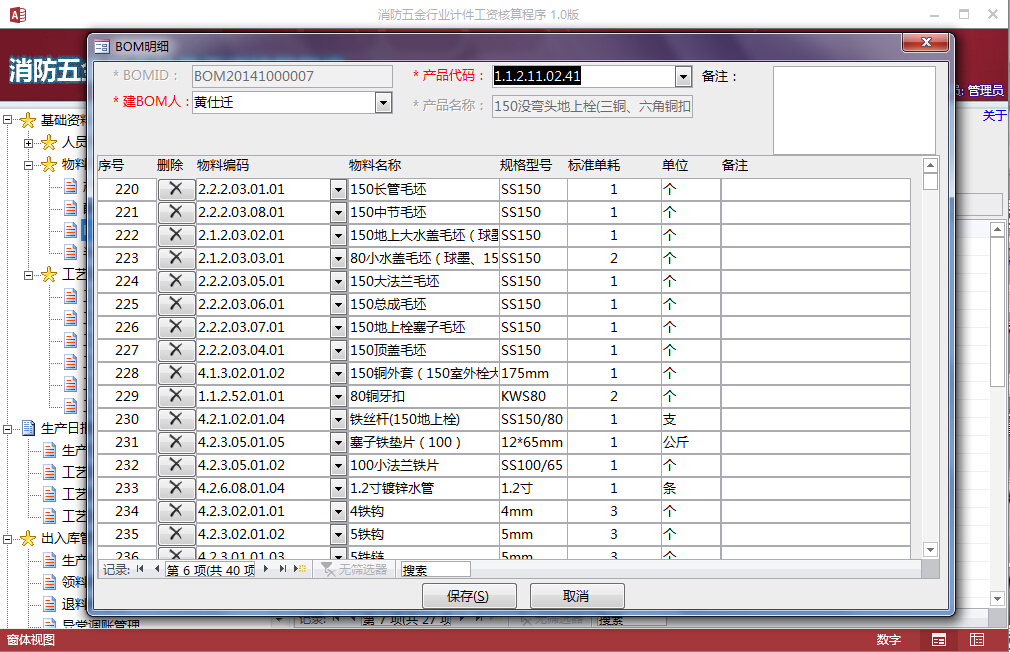Collapse the 生产日报 tree node
The width and height of the screenshot is (1010, 652).
[8, 428]
